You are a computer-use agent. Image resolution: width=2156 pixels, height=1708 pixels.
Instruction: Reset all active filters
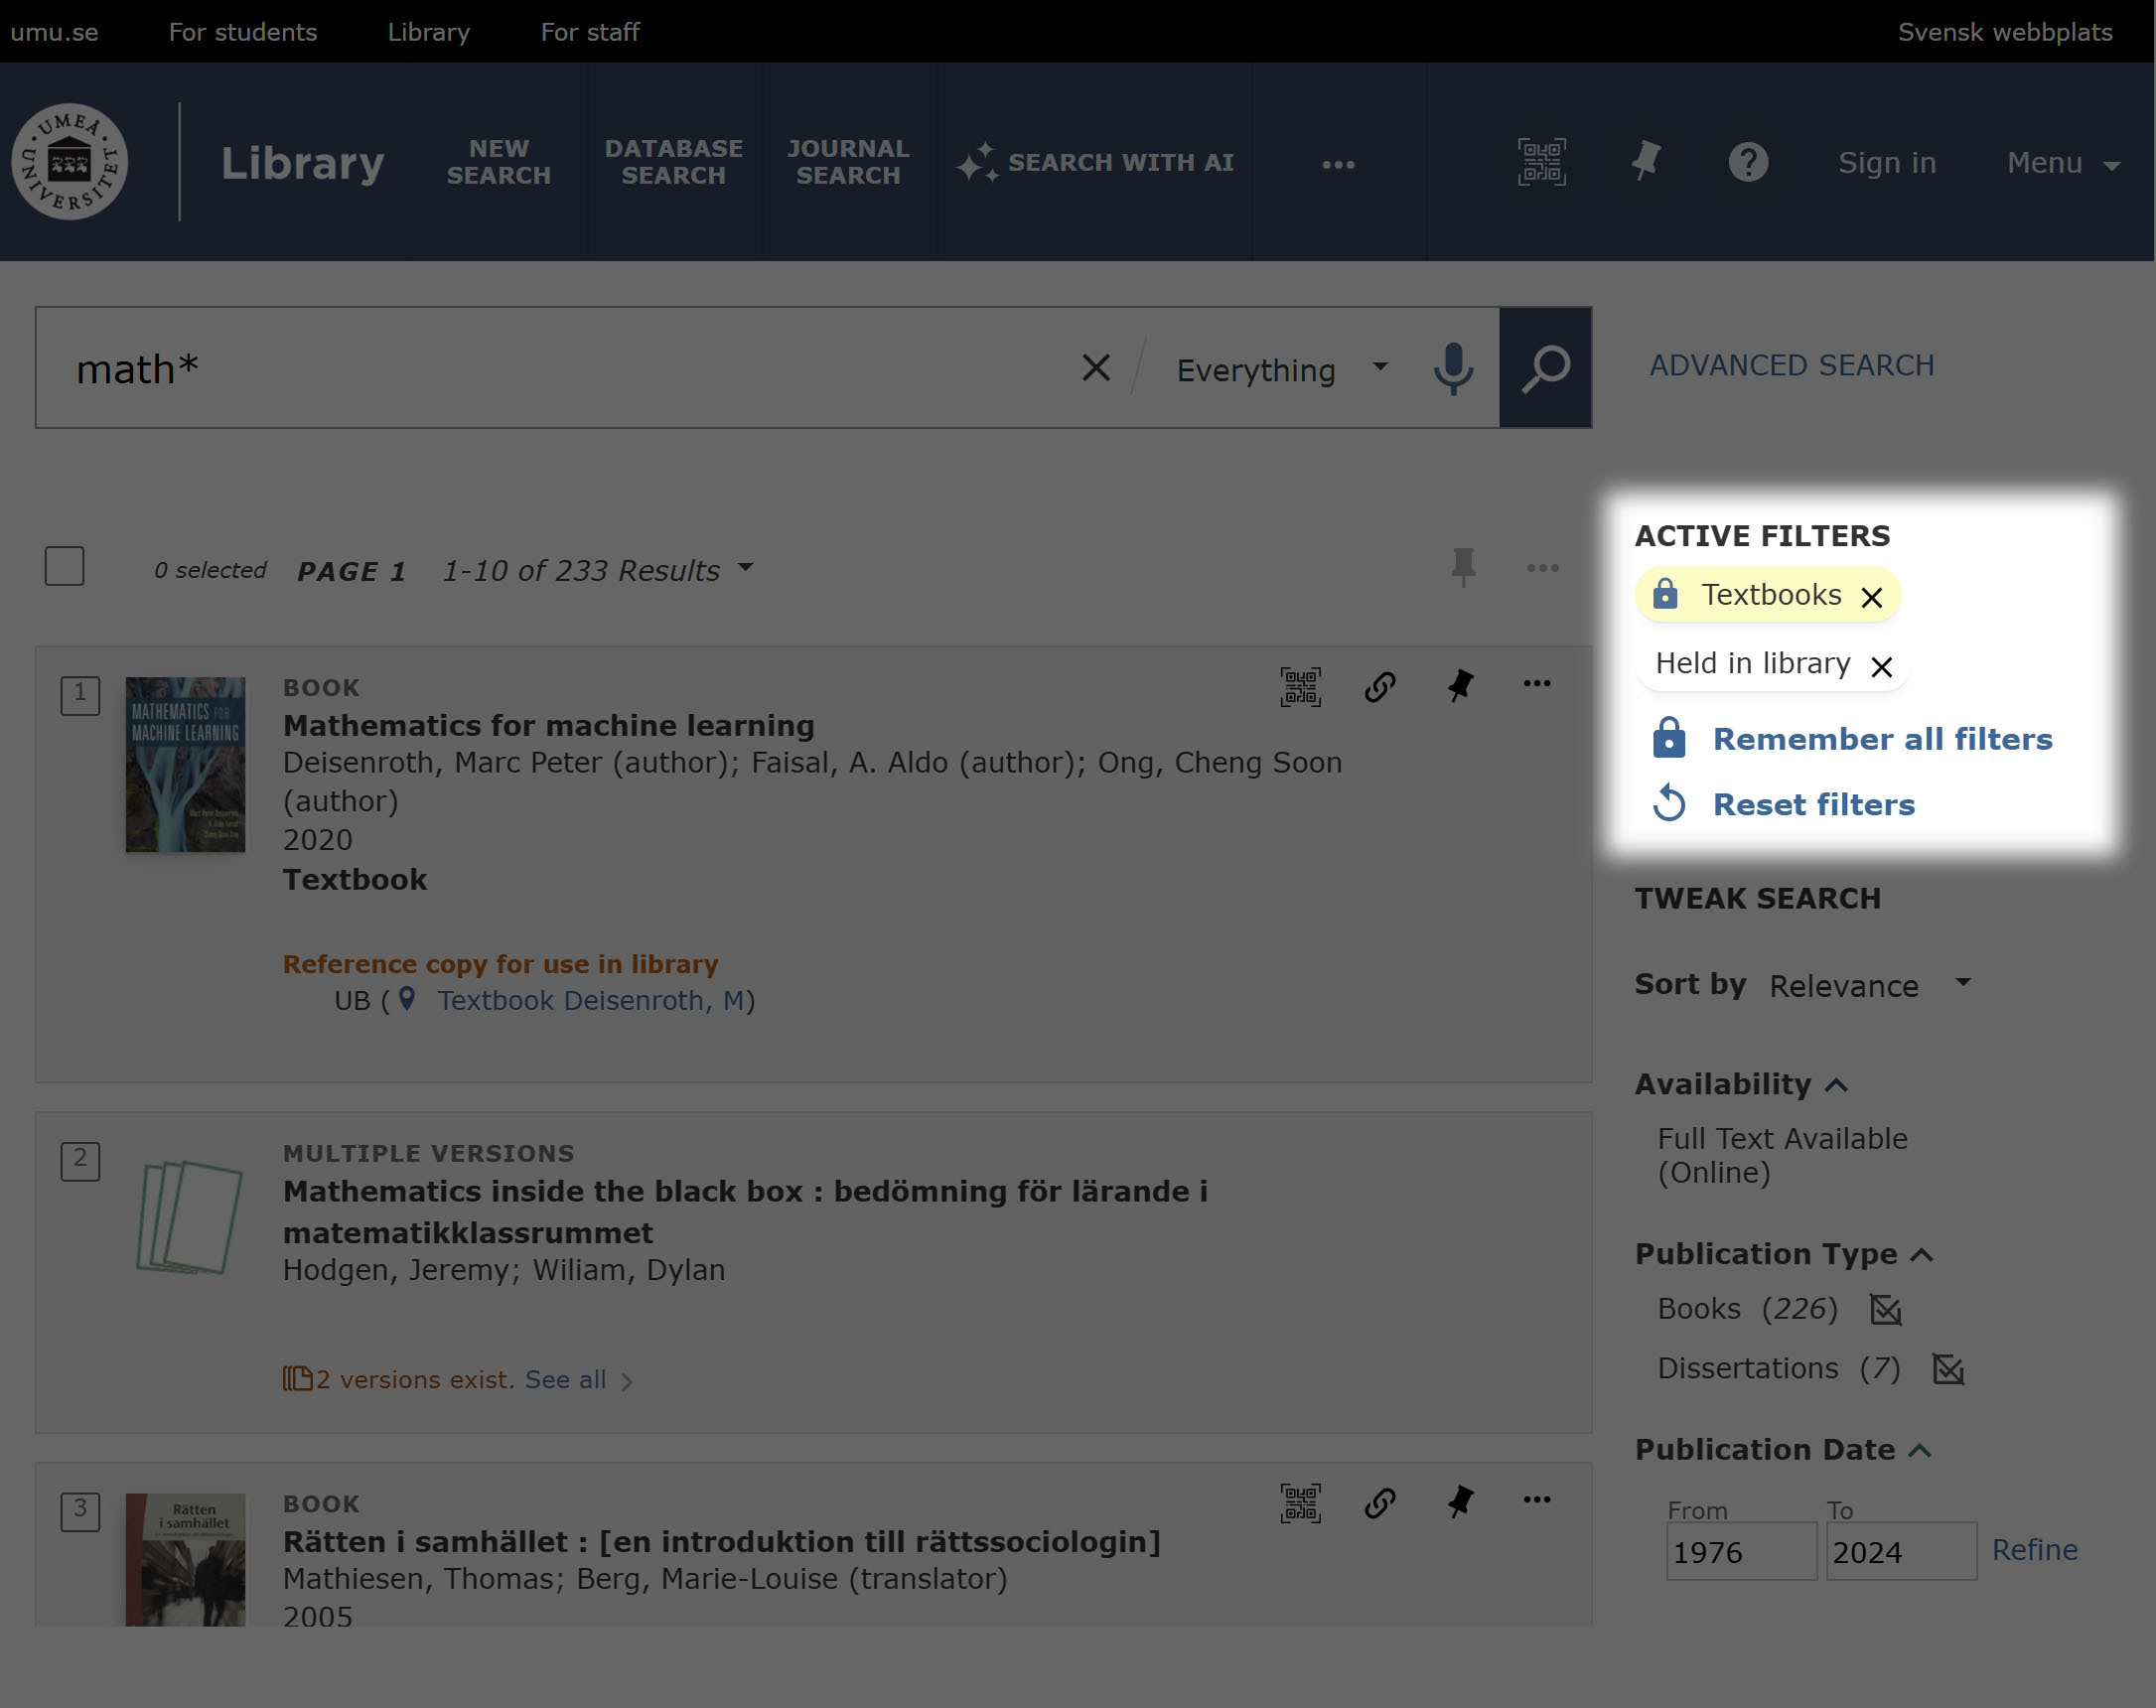coord(1815,804)
